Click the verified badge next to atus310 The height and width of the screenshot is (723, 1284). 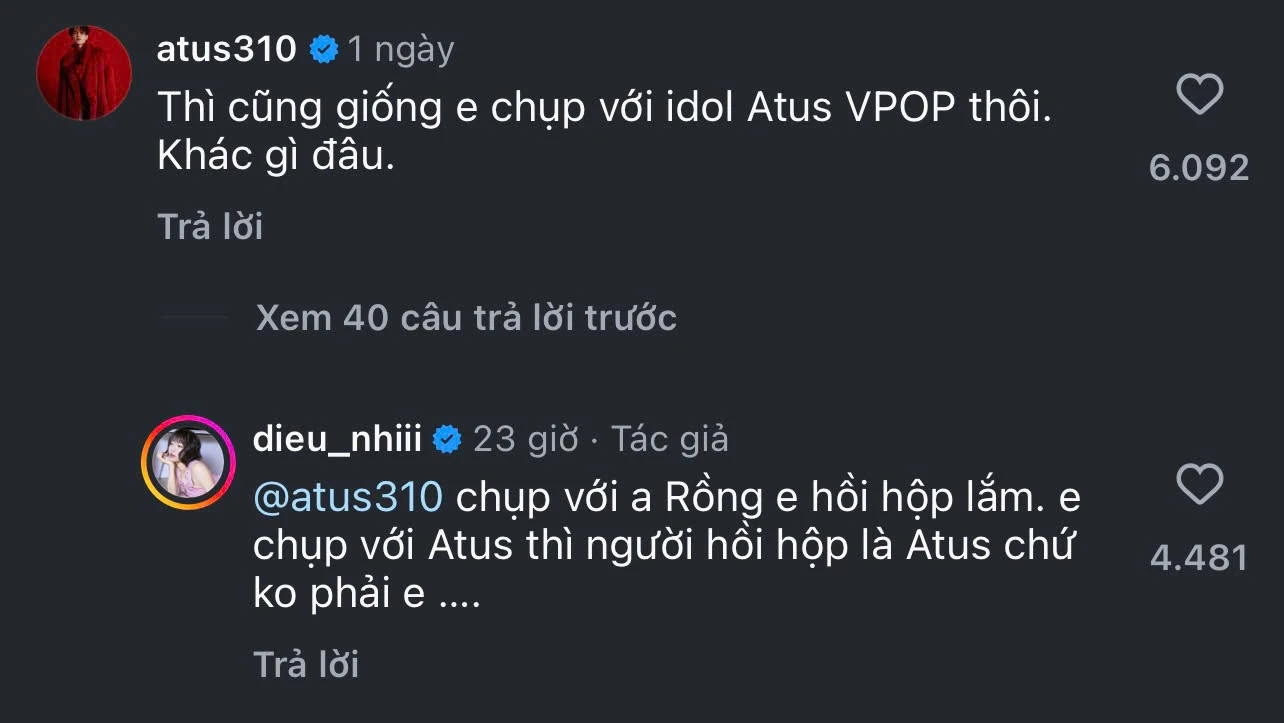pos(323,49)
